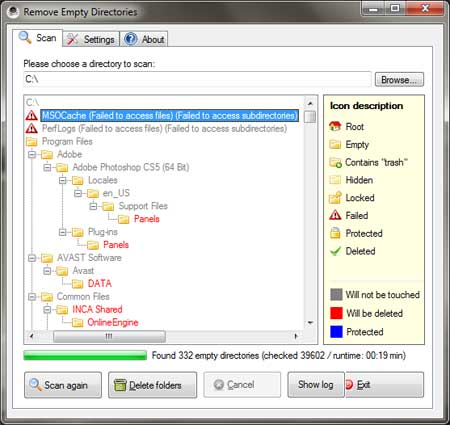This screenshot has height=425, width=450.
Task: Click the failed warning icon beside PerfLogs
Action: coord(31,128)
